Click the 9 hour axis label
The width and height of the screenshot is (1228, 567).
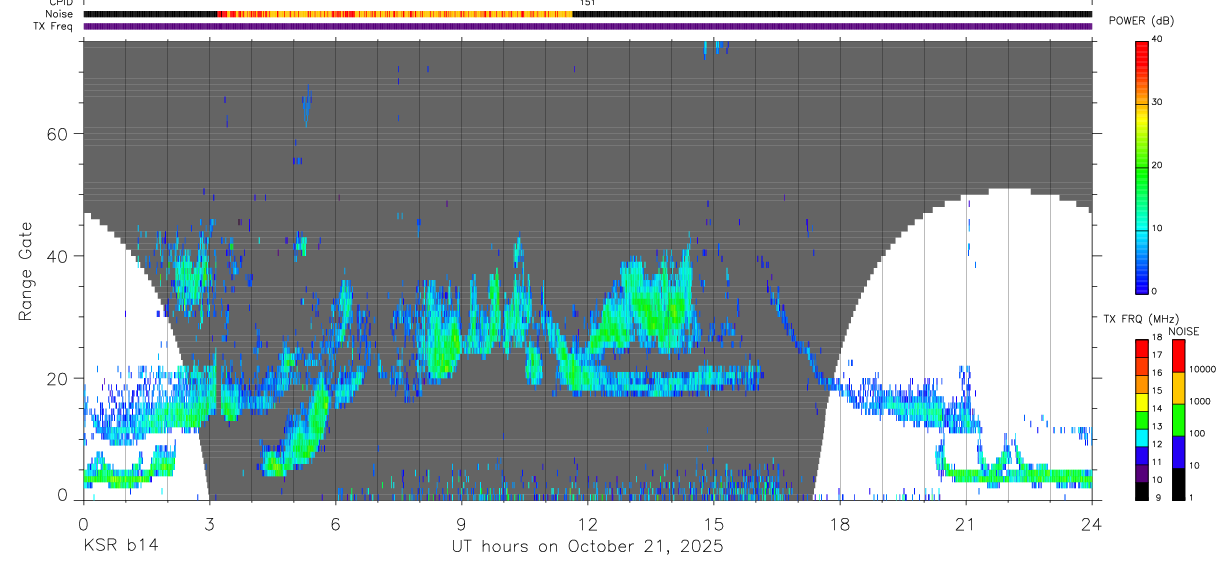point(461,523)
